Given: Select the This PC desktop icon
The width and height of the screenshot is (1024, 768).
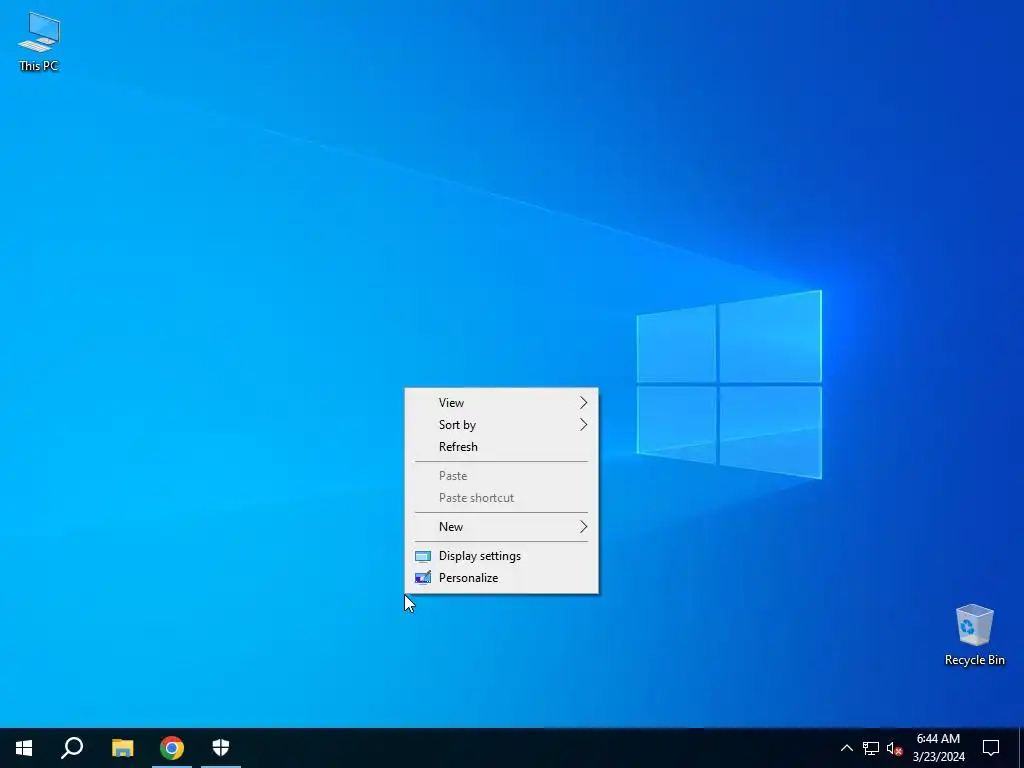Looking at the screenshot, I should [39, 42].
